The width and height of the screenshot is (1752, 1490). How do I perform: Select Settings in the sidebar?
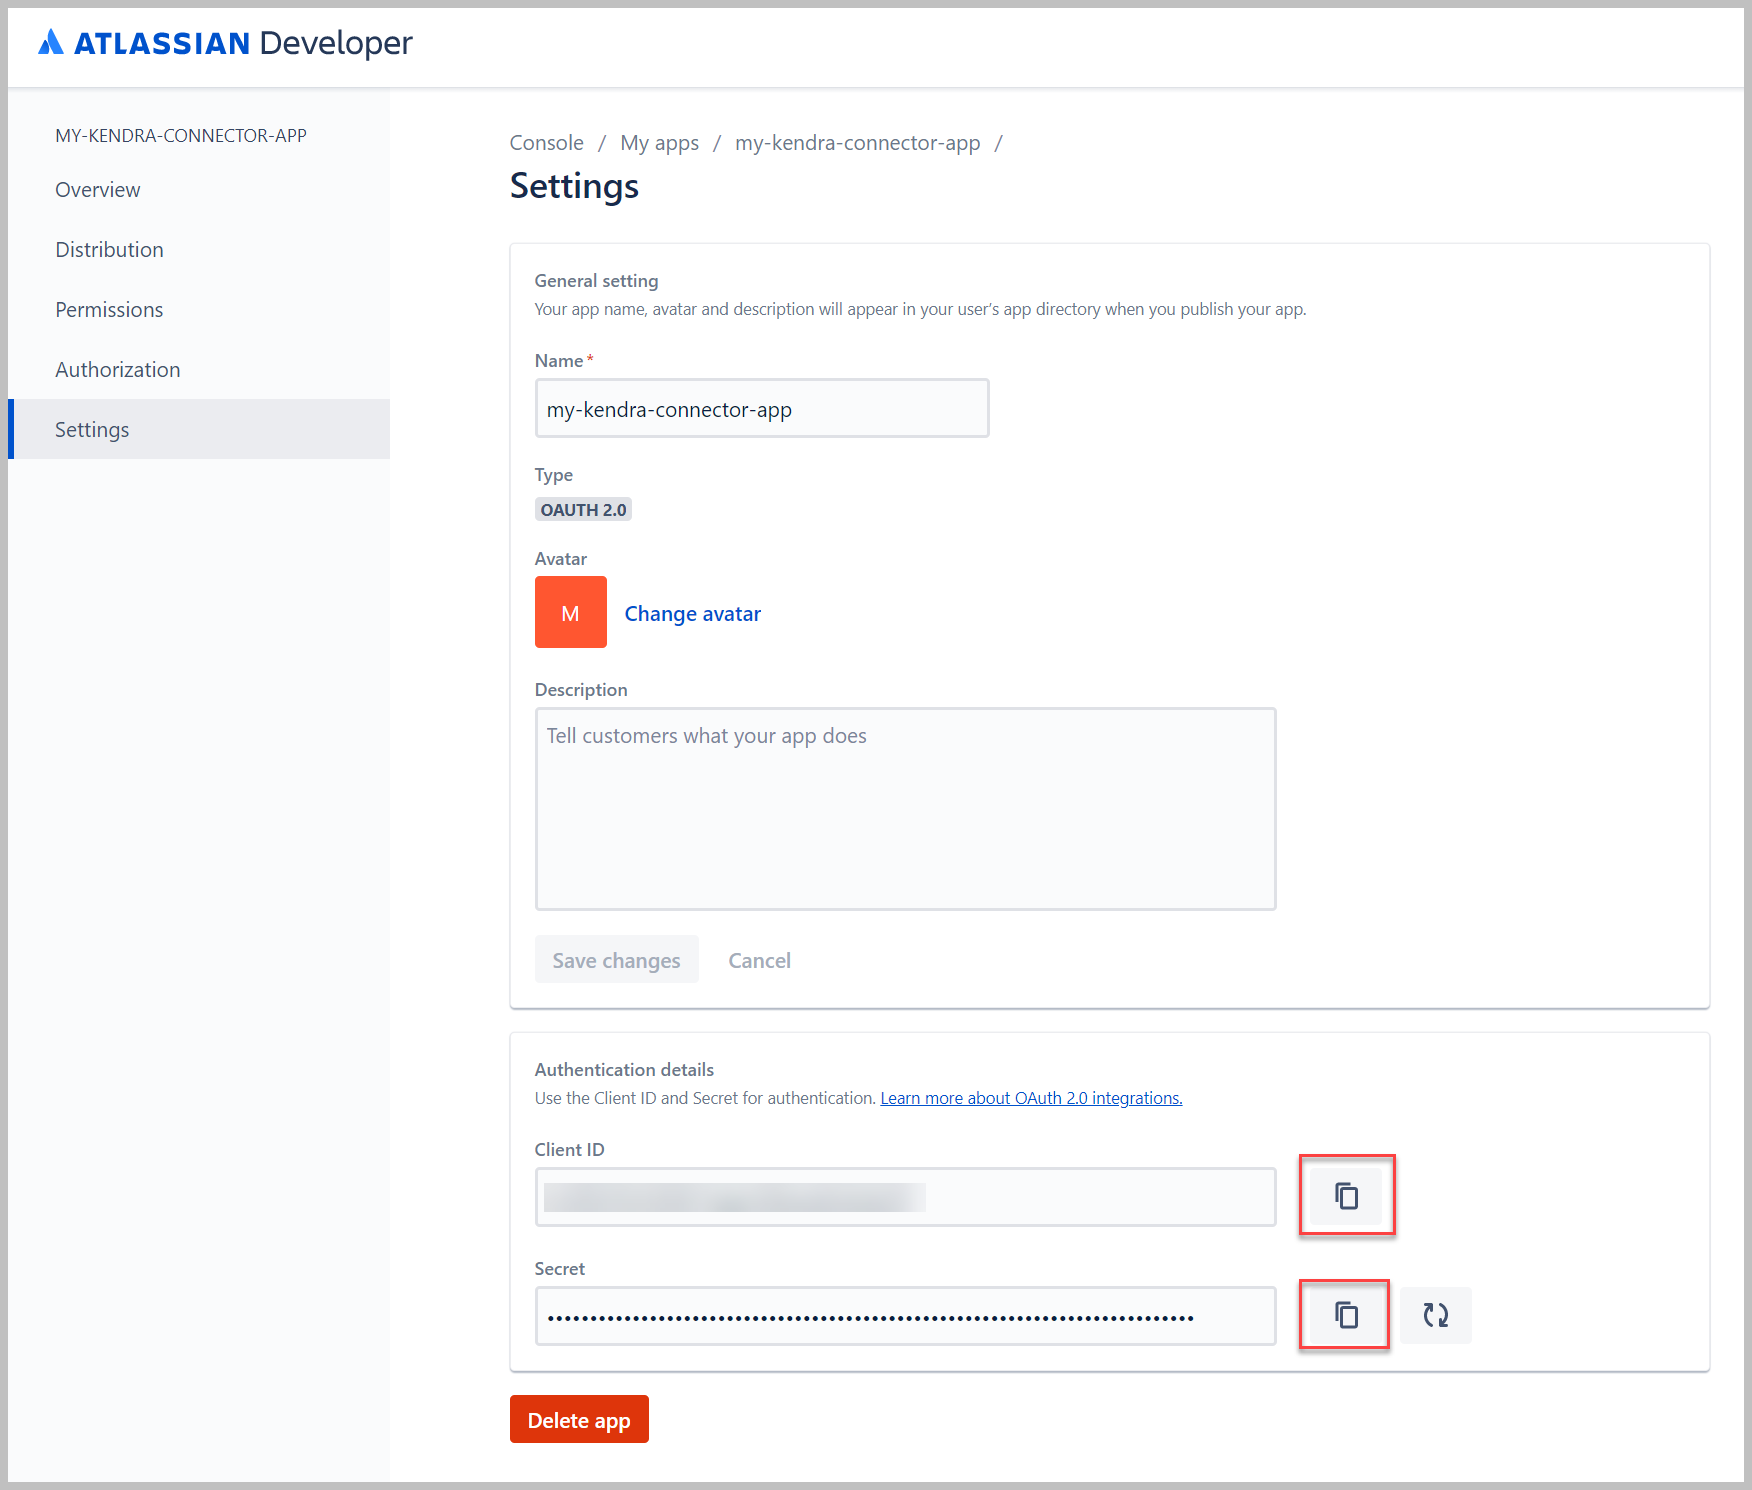pos(92,429)
